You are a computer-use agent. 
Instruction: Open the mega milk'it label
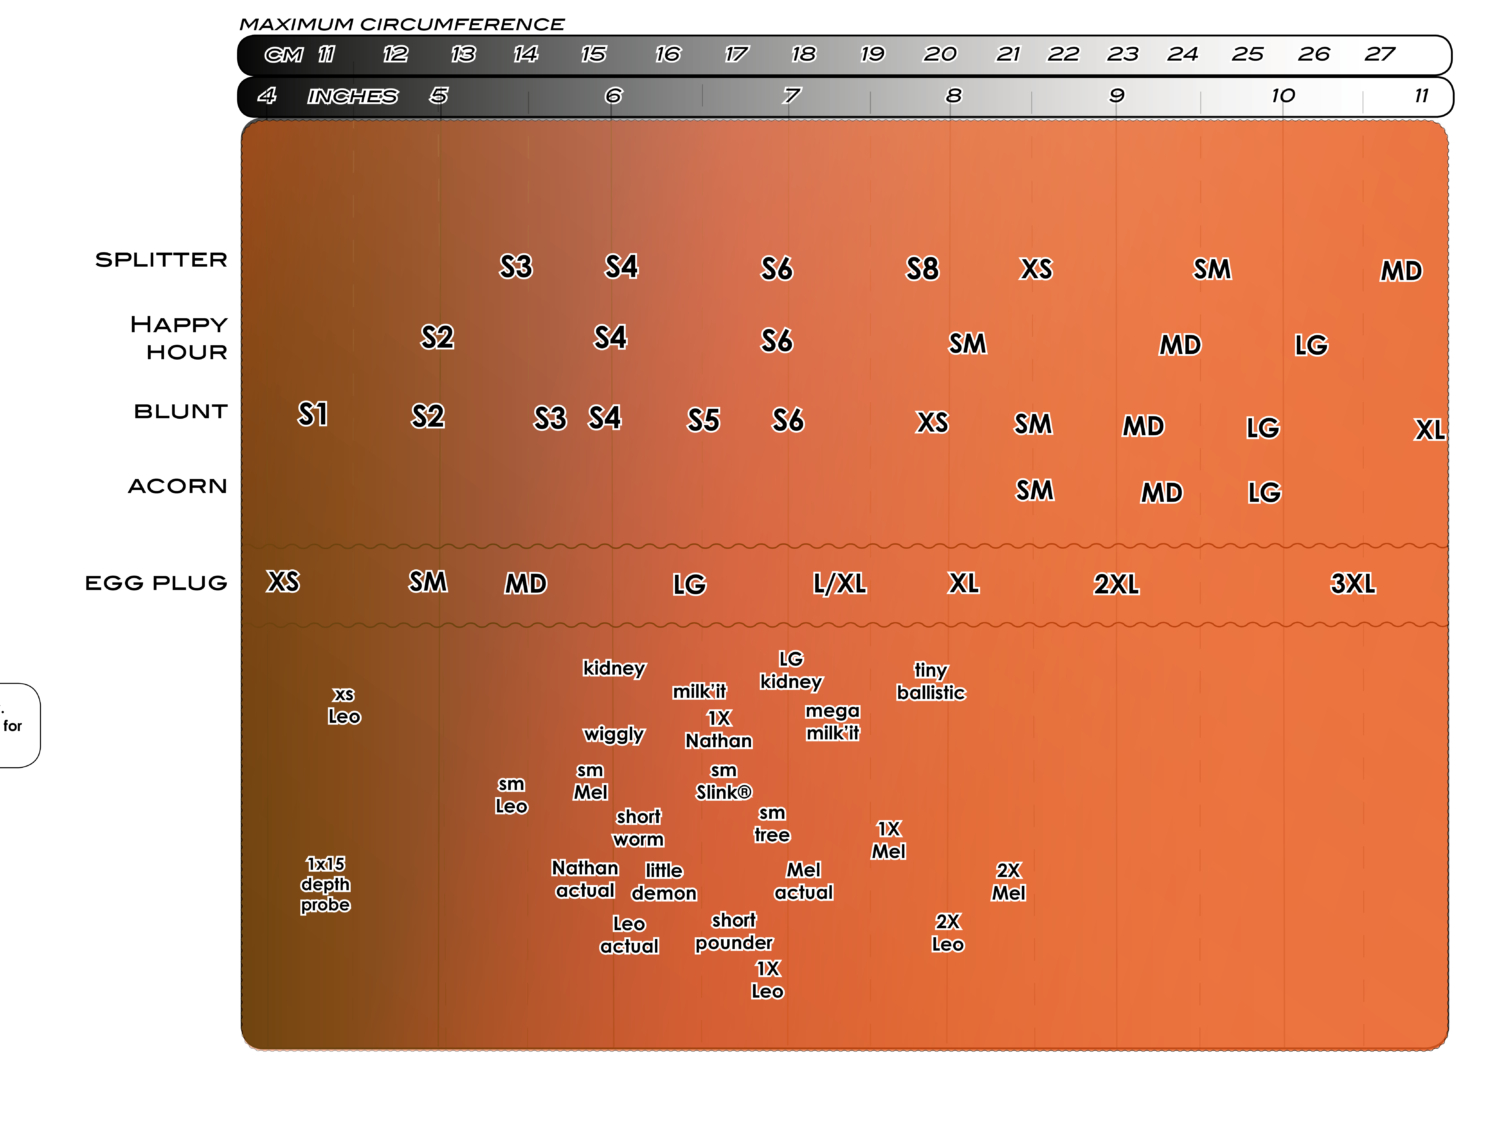click(x=833, y=722)
